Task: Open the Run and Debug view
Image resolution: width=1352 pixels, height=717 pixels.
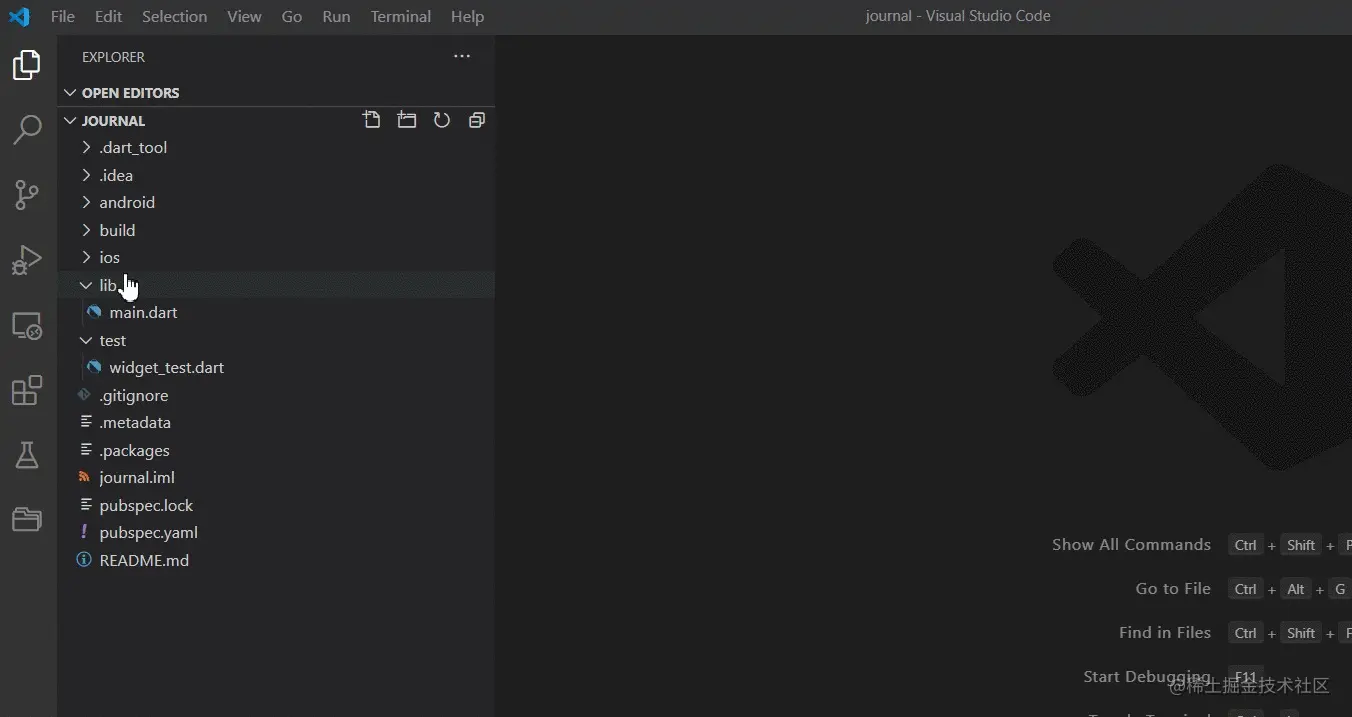Action: (27, 260)
